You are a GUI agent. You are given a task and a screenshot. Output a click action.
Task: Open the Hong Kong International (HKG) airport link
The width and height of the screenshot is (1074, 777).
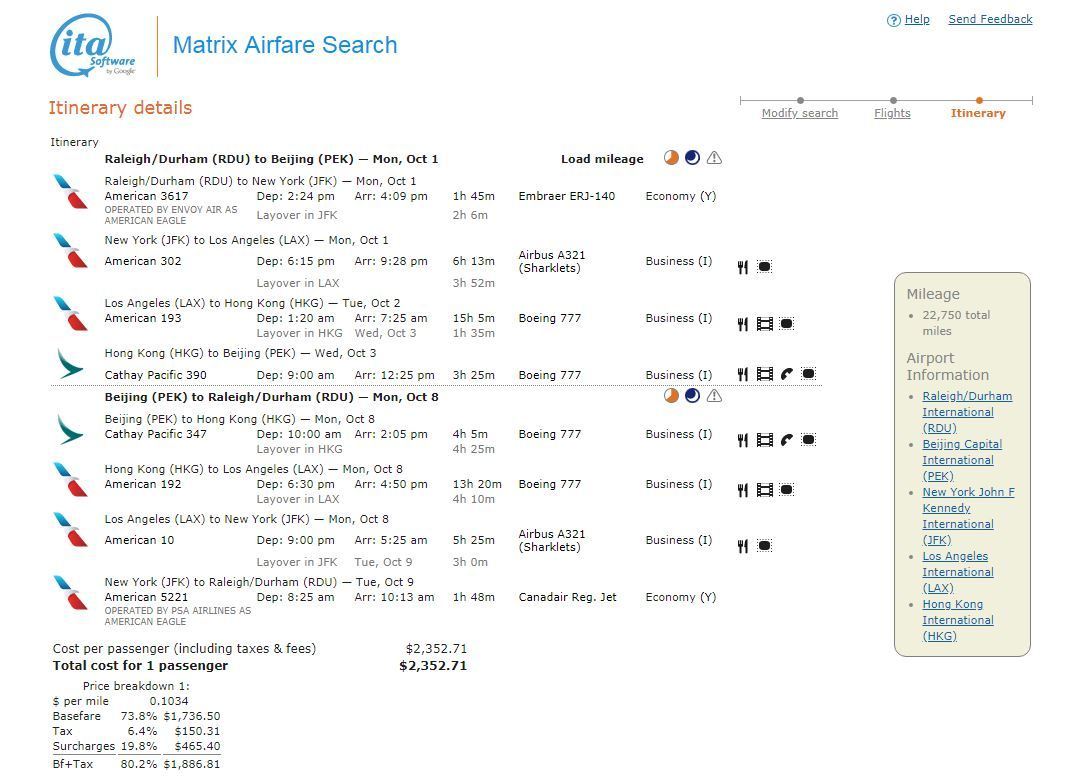click(x=958, y=620)
